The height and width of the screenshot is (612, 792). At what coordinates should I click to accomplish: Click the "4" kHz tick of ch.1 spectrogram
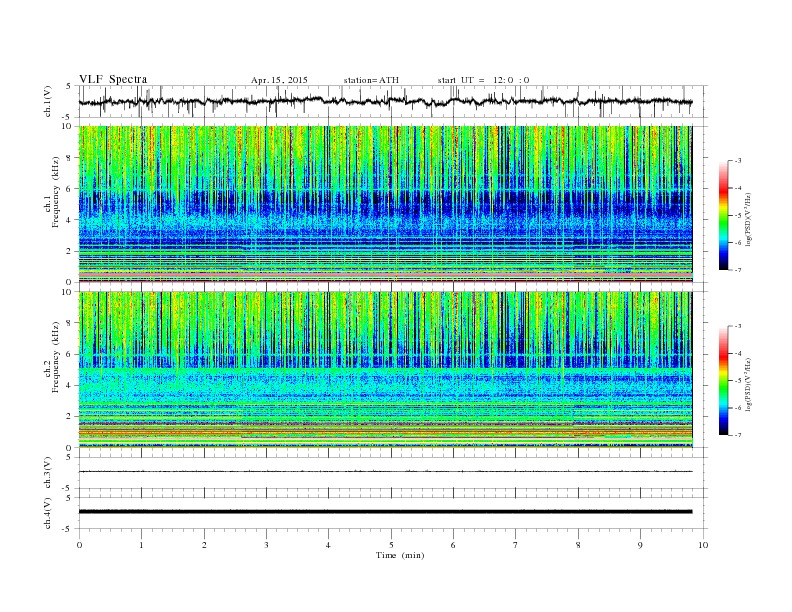point(70,220)
